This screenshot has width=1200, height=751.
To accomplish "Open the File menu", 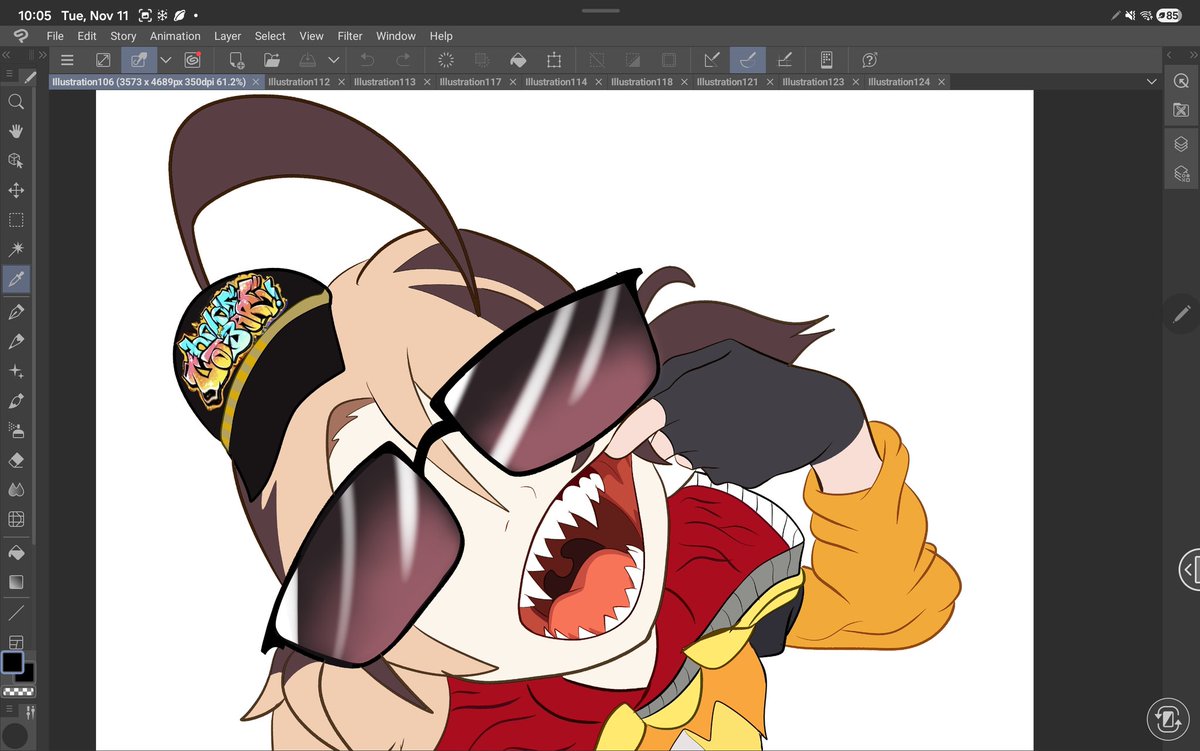I will pyautogui.click(x=55, y=36).
